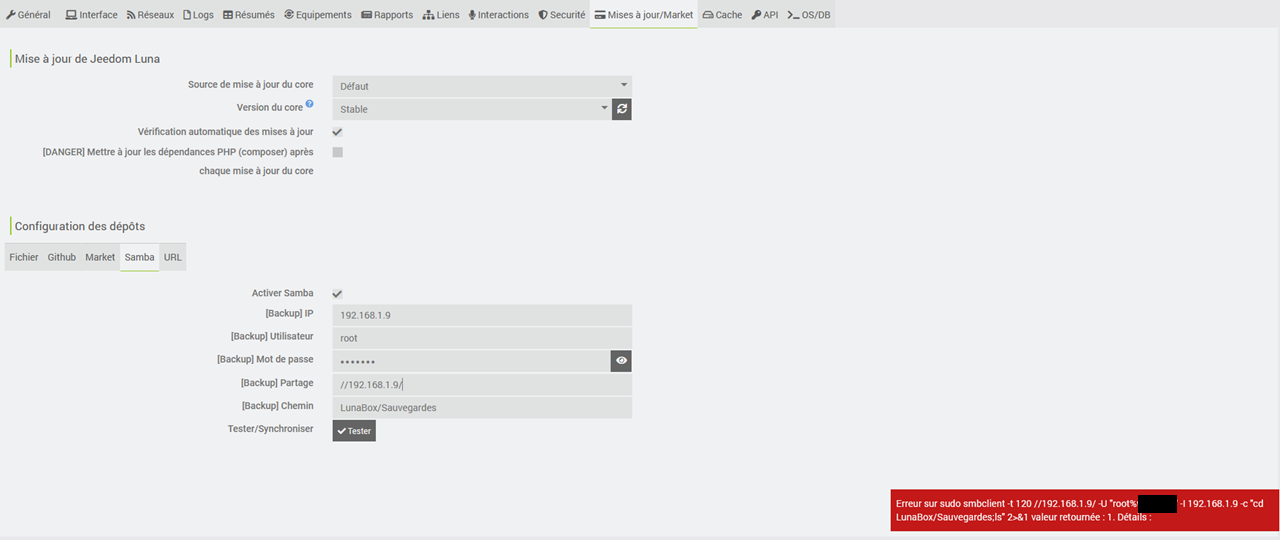Click the help icon beside Version du core
This screenshot has height=540, width=1280.
[x=310, y=104]
